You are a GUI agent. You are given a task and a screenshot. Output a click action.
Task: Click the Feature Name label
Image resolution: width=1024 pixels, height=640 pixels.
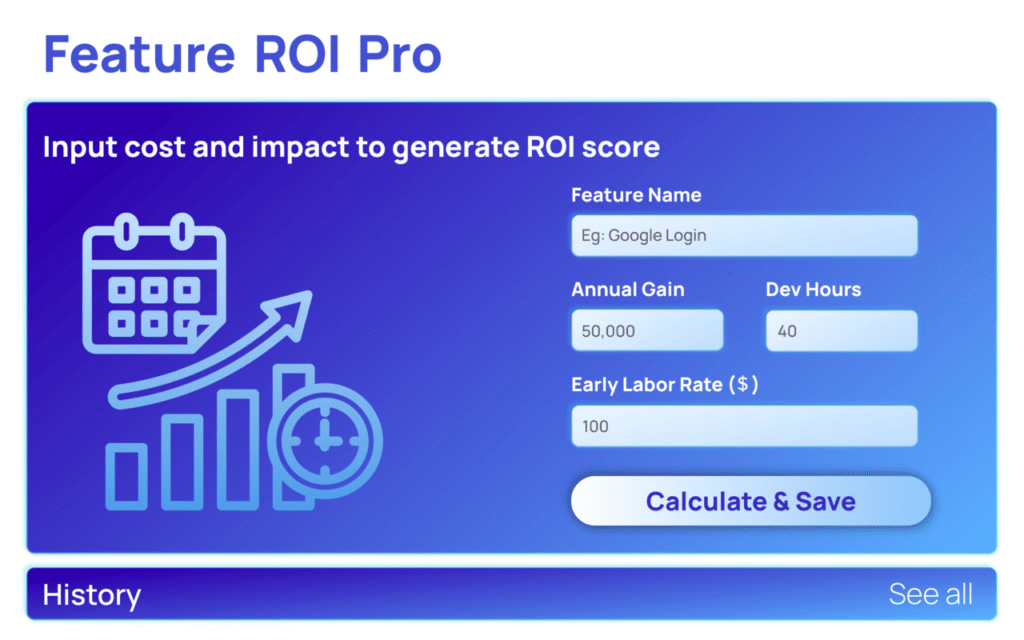point(636,195)
